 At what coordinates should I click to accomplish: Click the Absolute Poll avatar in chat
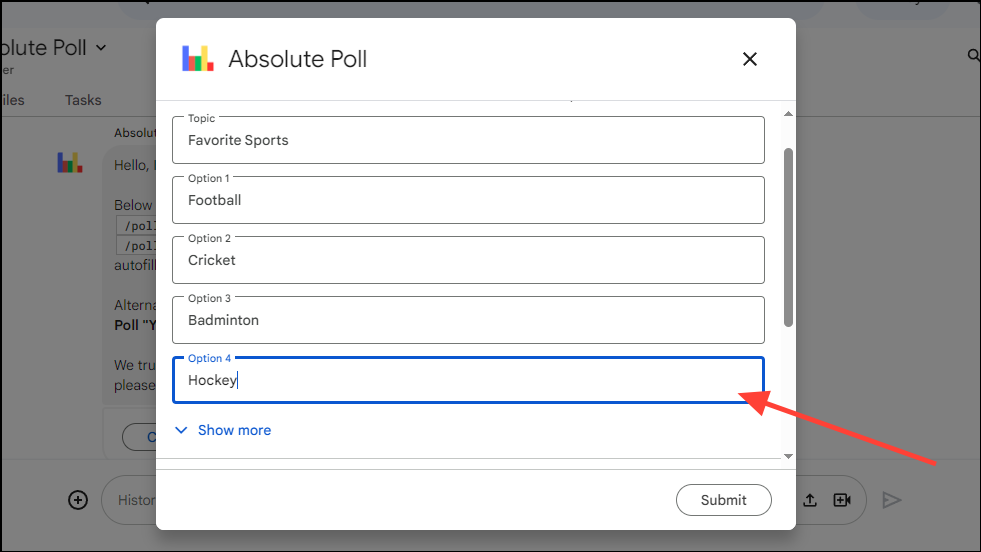click(70, 162)
